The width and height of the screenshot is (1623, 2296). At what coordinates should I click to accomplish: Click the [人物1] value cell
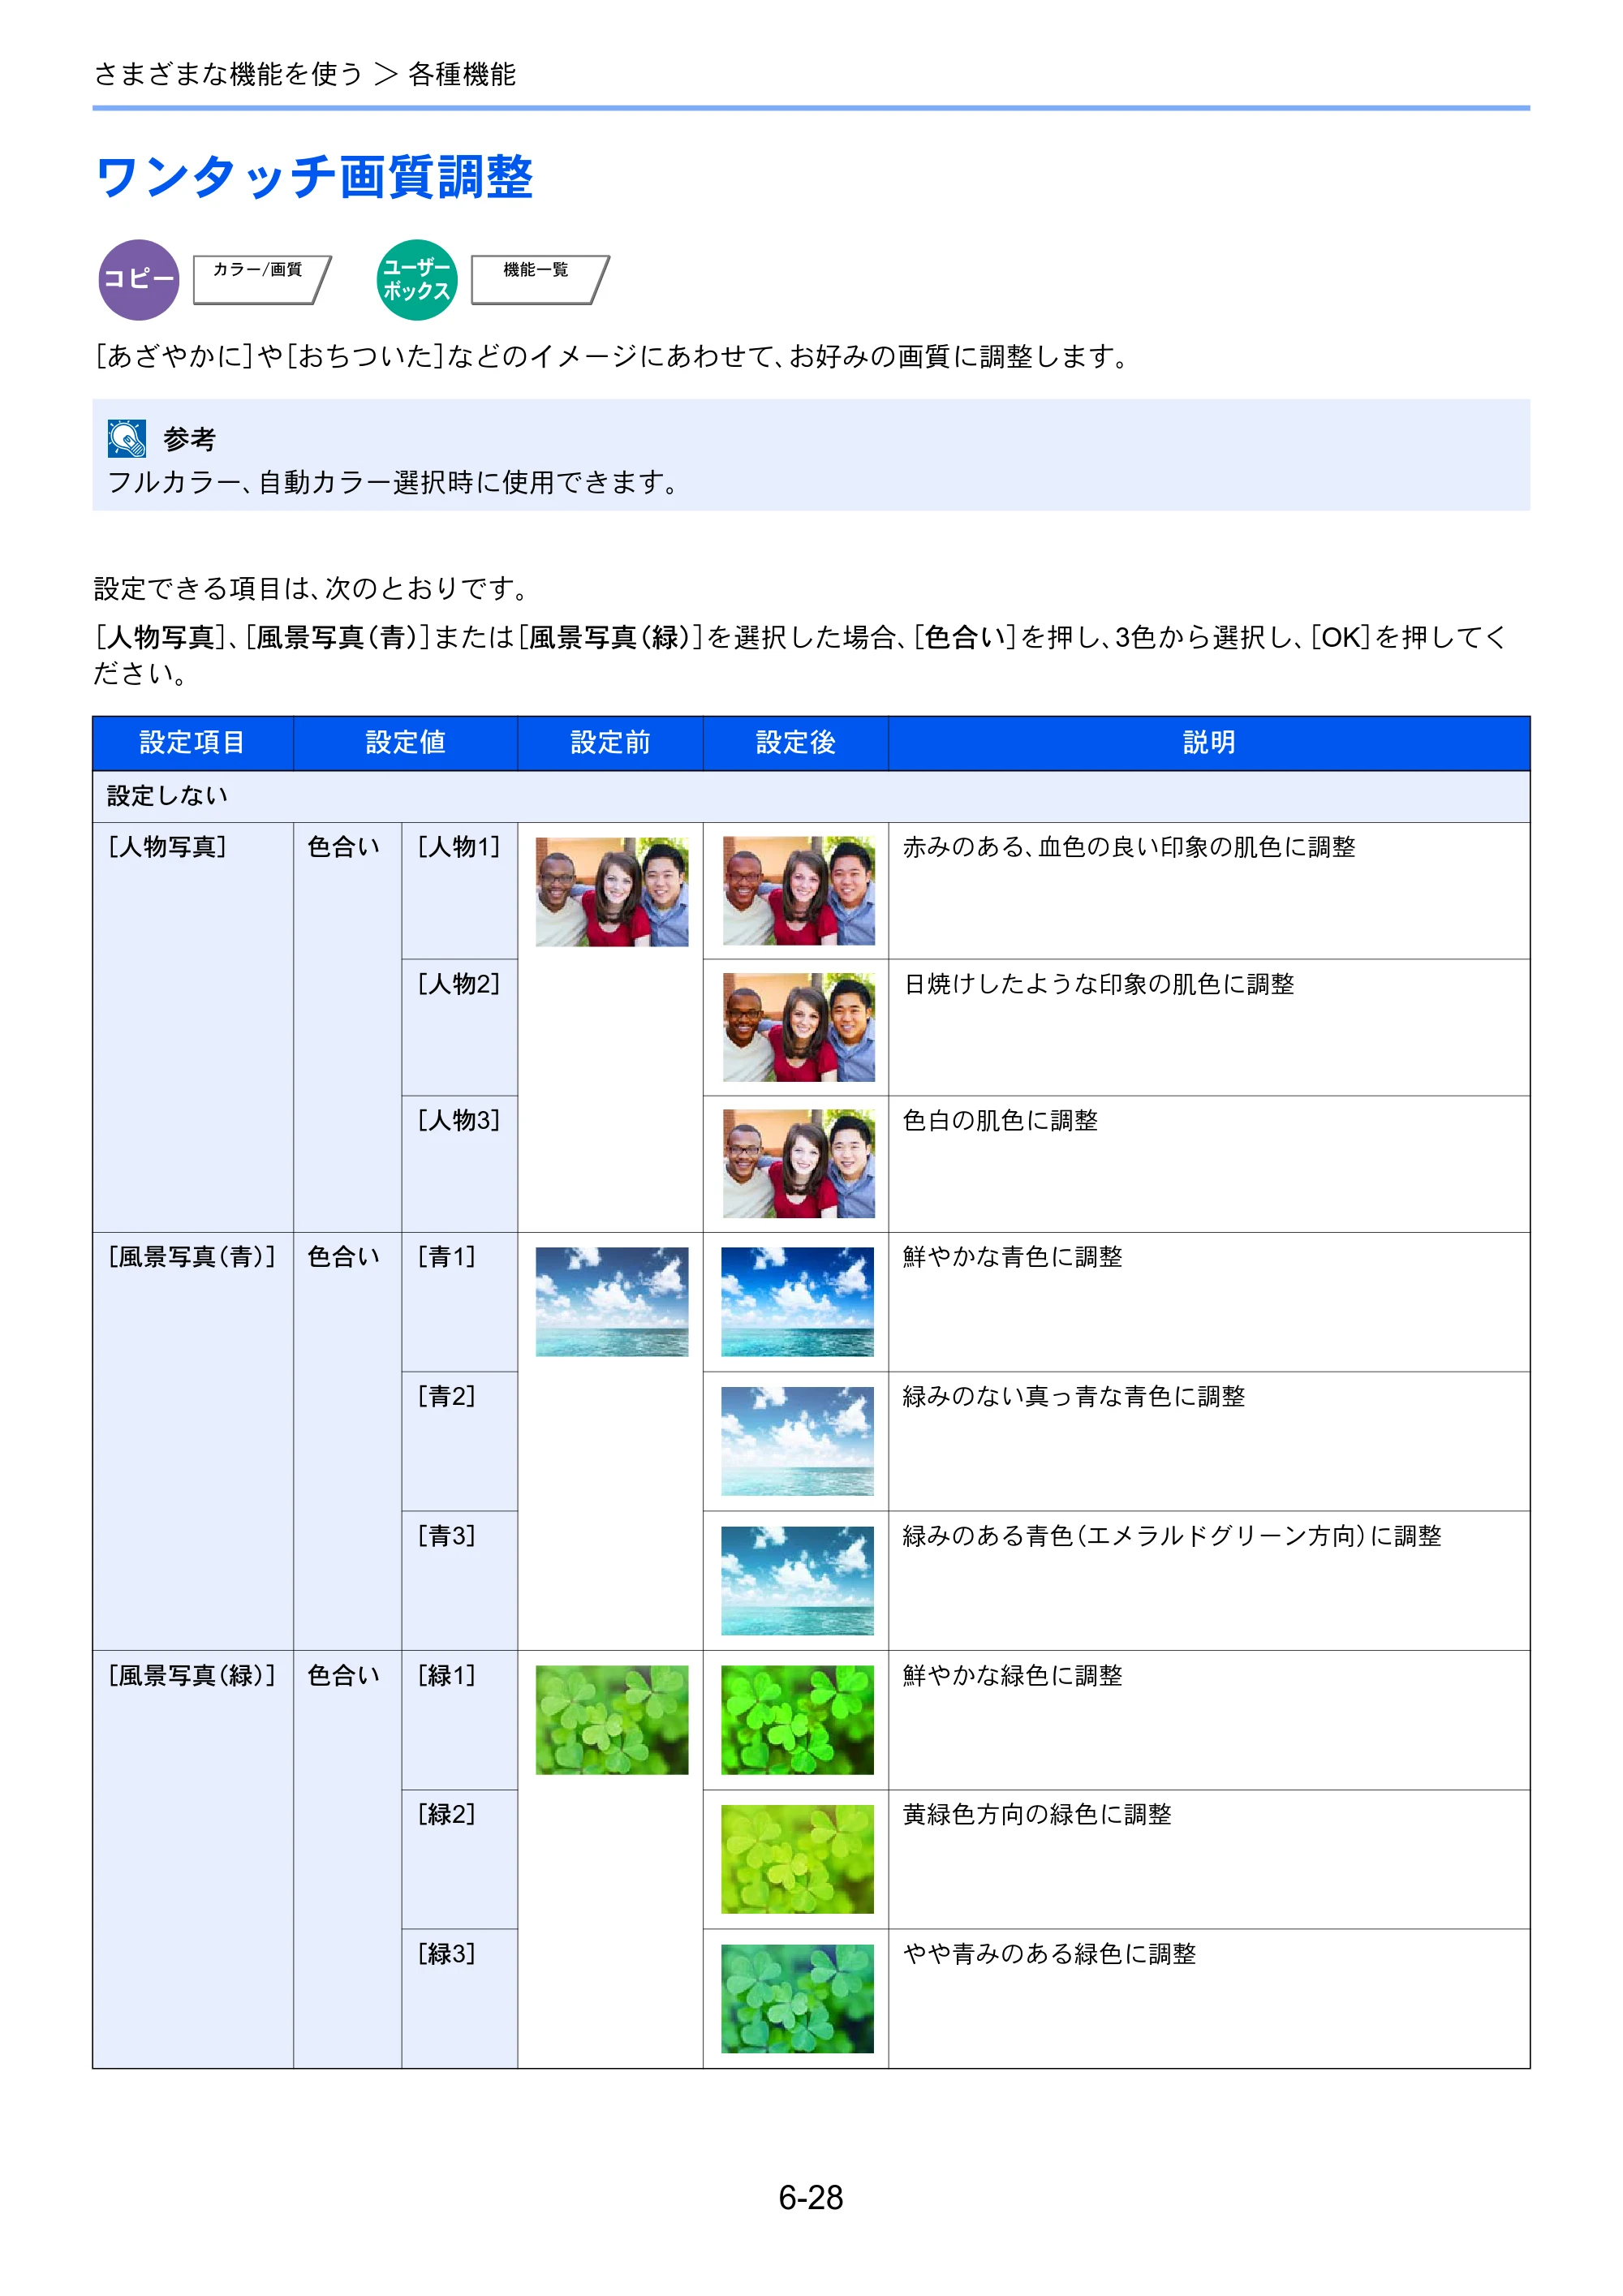coord(460,891)
